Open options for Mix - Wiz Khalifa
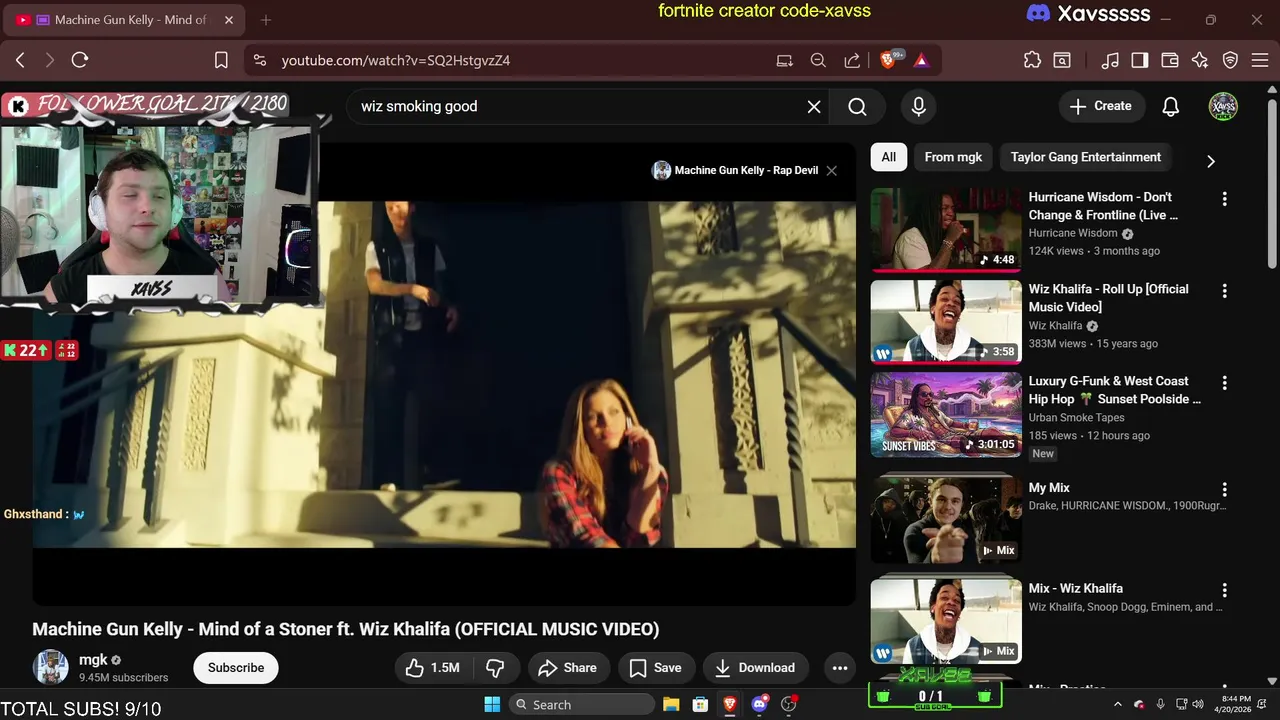The width and height of the screenshot is (1280, 720). point(1224,590)
